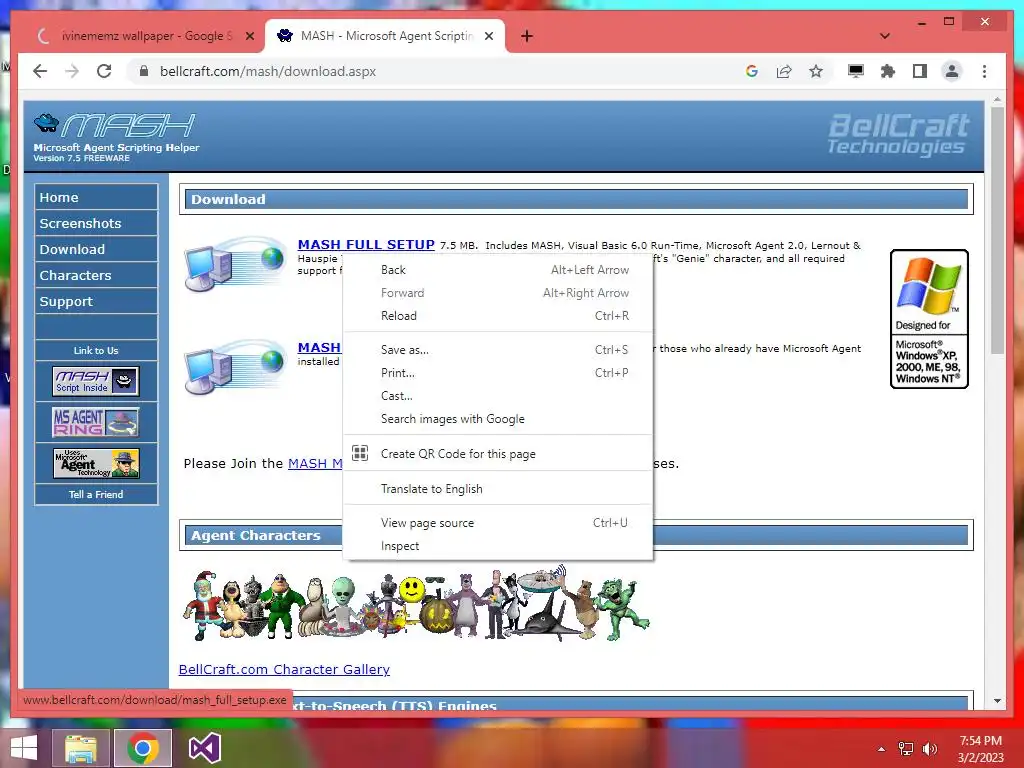Click the MASH logo in the header
Viewport: 1024px width, 768px height.
pos(116,137)
